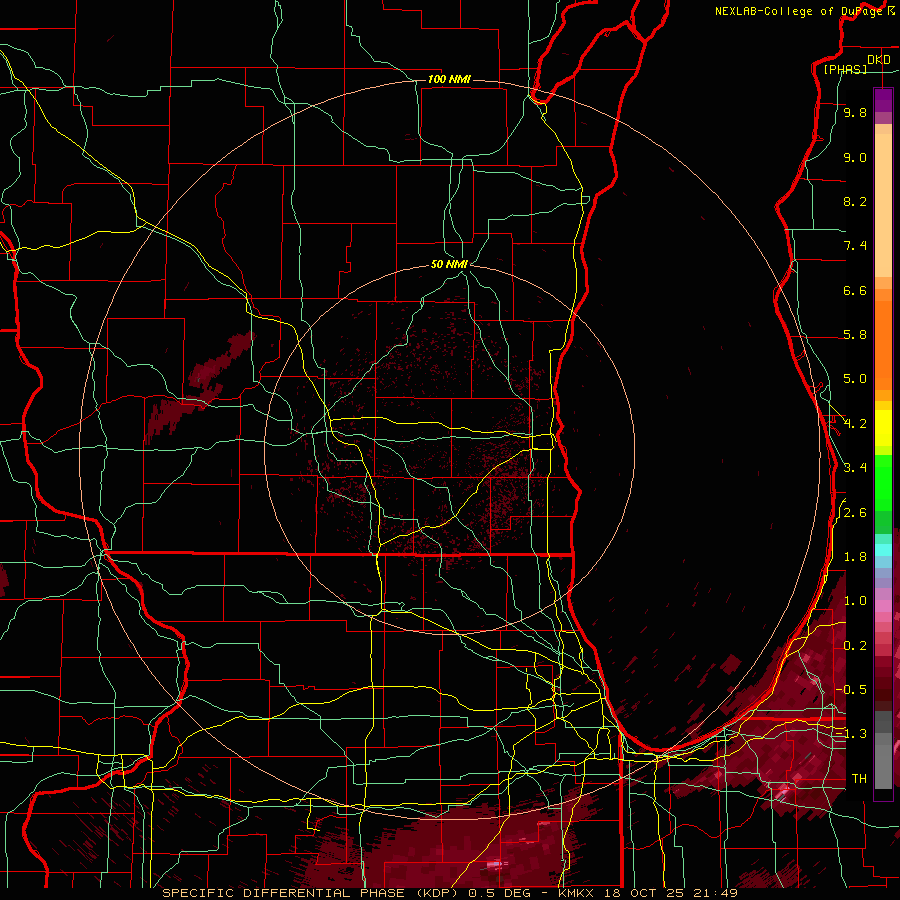Click the light peach segment of the color bar
The image size is (900, 900).
click(883, 207)
